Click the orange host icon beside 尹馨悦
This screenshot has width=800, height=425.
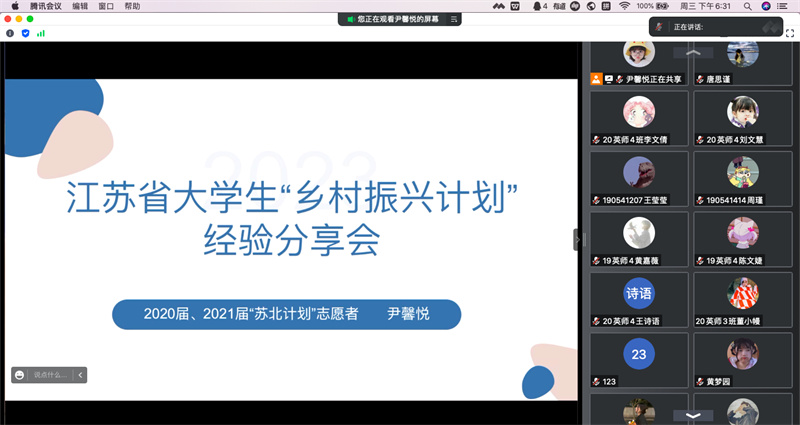point(596,78)
